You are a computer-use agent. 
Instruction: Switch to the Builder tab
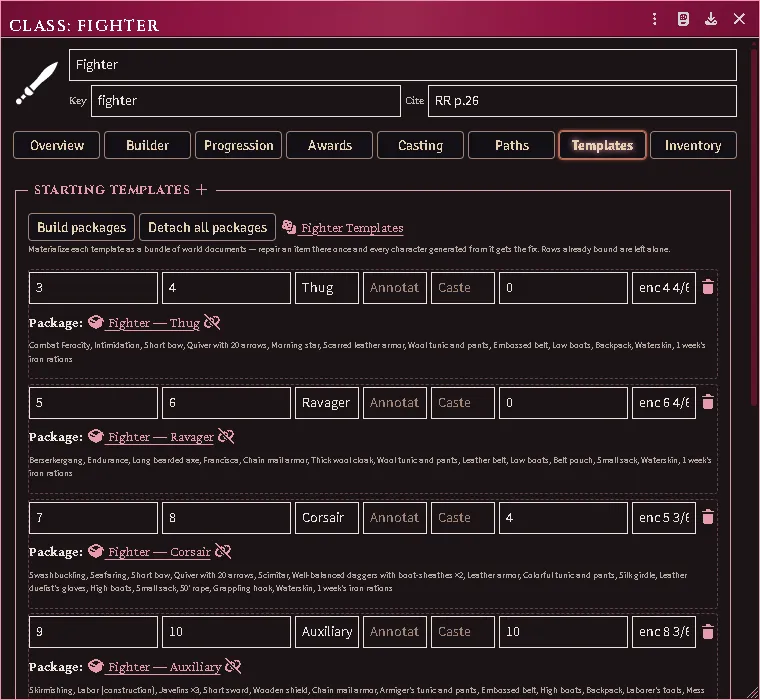(x=147, y=145)
